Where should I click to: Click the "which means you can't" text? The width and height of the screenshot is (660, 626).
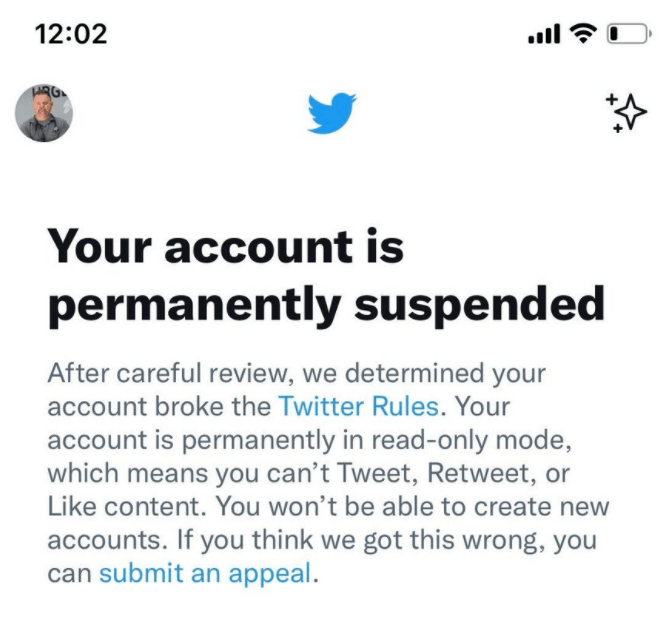pyautogui.click(x=168, y=474)
